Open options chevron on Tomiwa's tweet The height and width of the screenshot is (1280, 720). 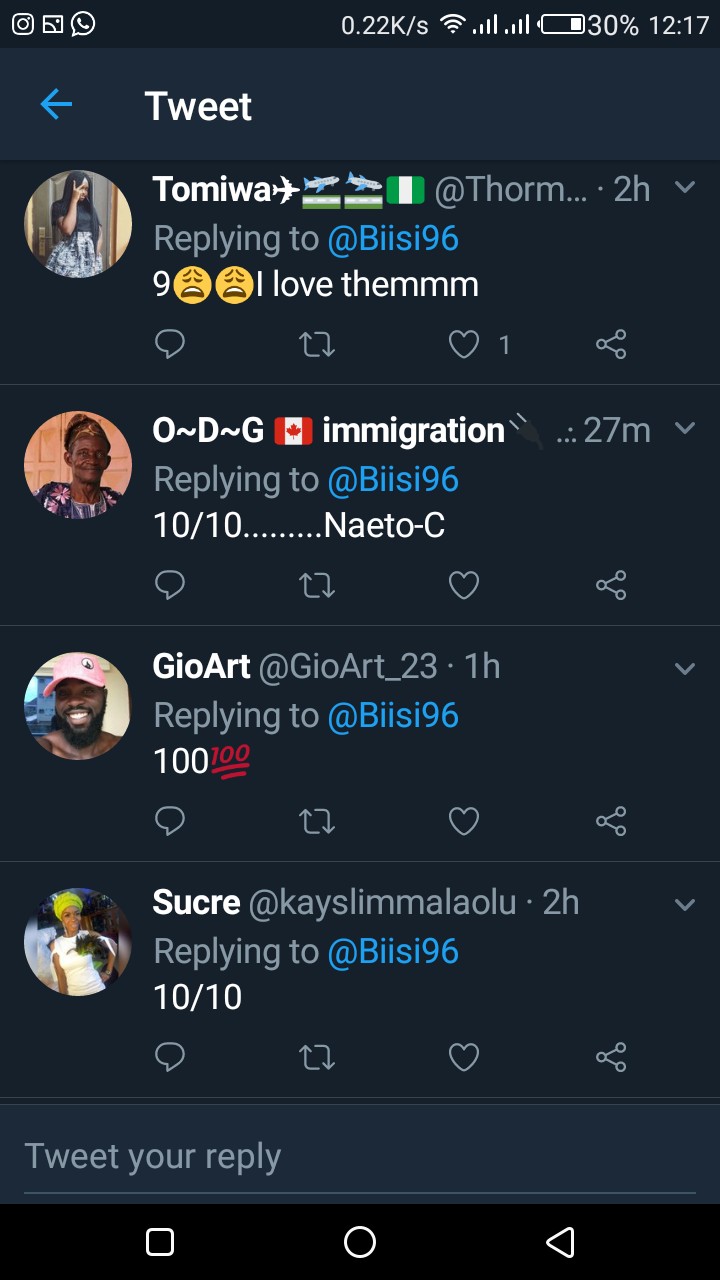[x=685, y=187]
